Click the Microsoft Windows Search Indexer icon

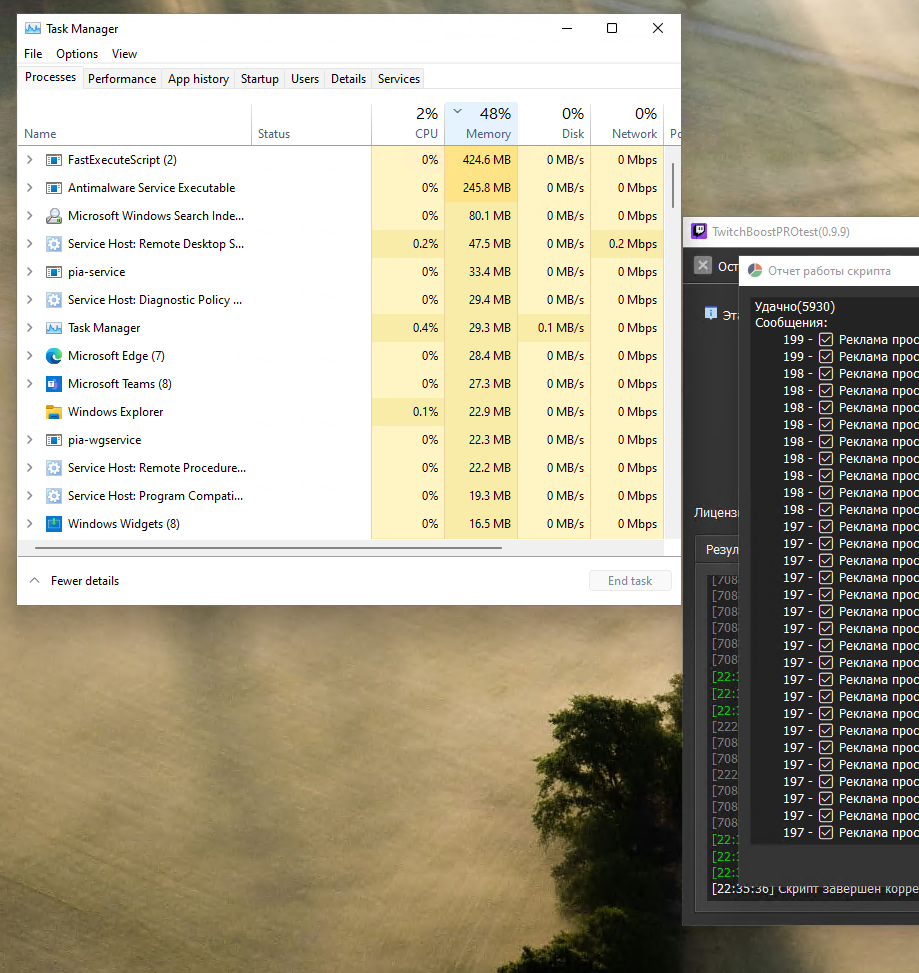(x=54, y=216)
